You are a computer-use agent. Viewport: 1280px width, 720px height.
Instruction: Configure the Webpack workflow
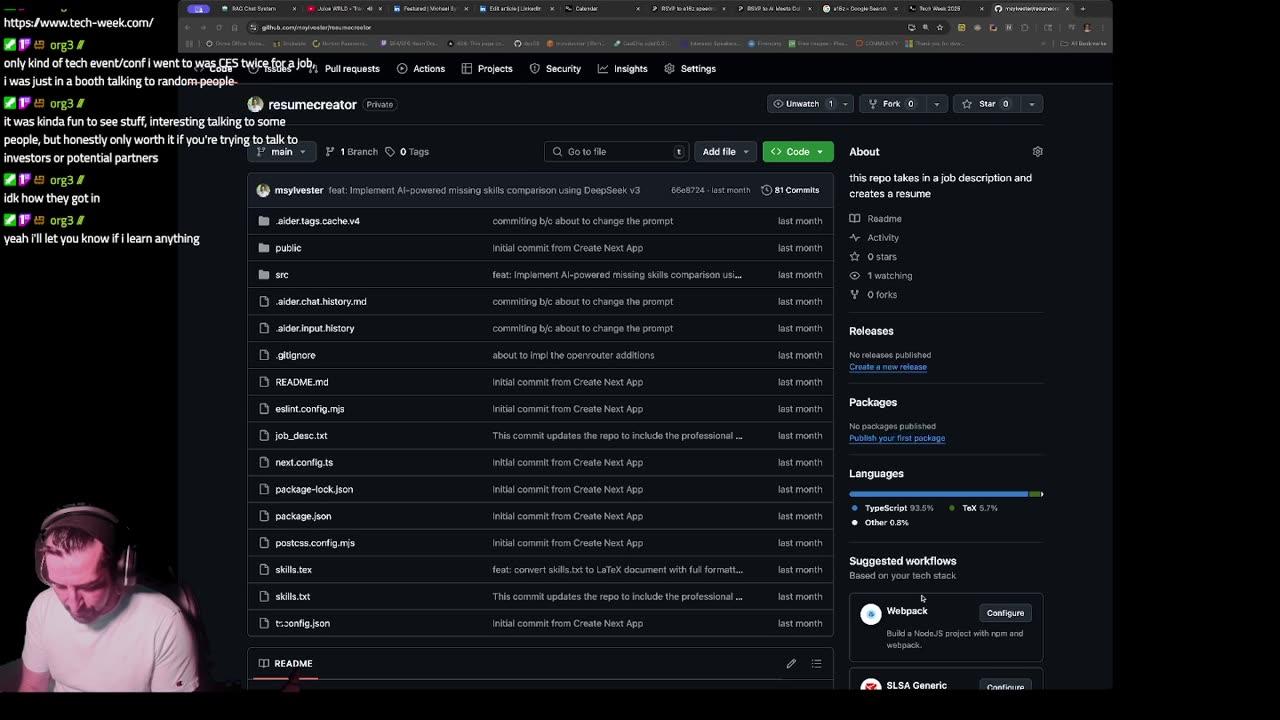(1005, 613)
